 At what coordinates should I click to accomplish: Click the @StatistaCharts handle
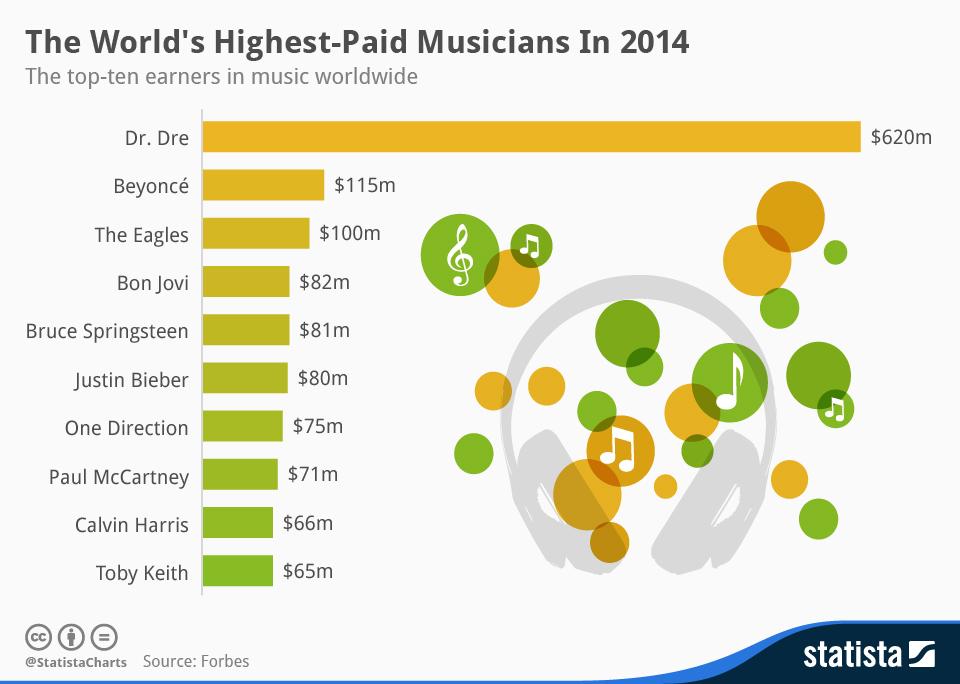[75, 661]
